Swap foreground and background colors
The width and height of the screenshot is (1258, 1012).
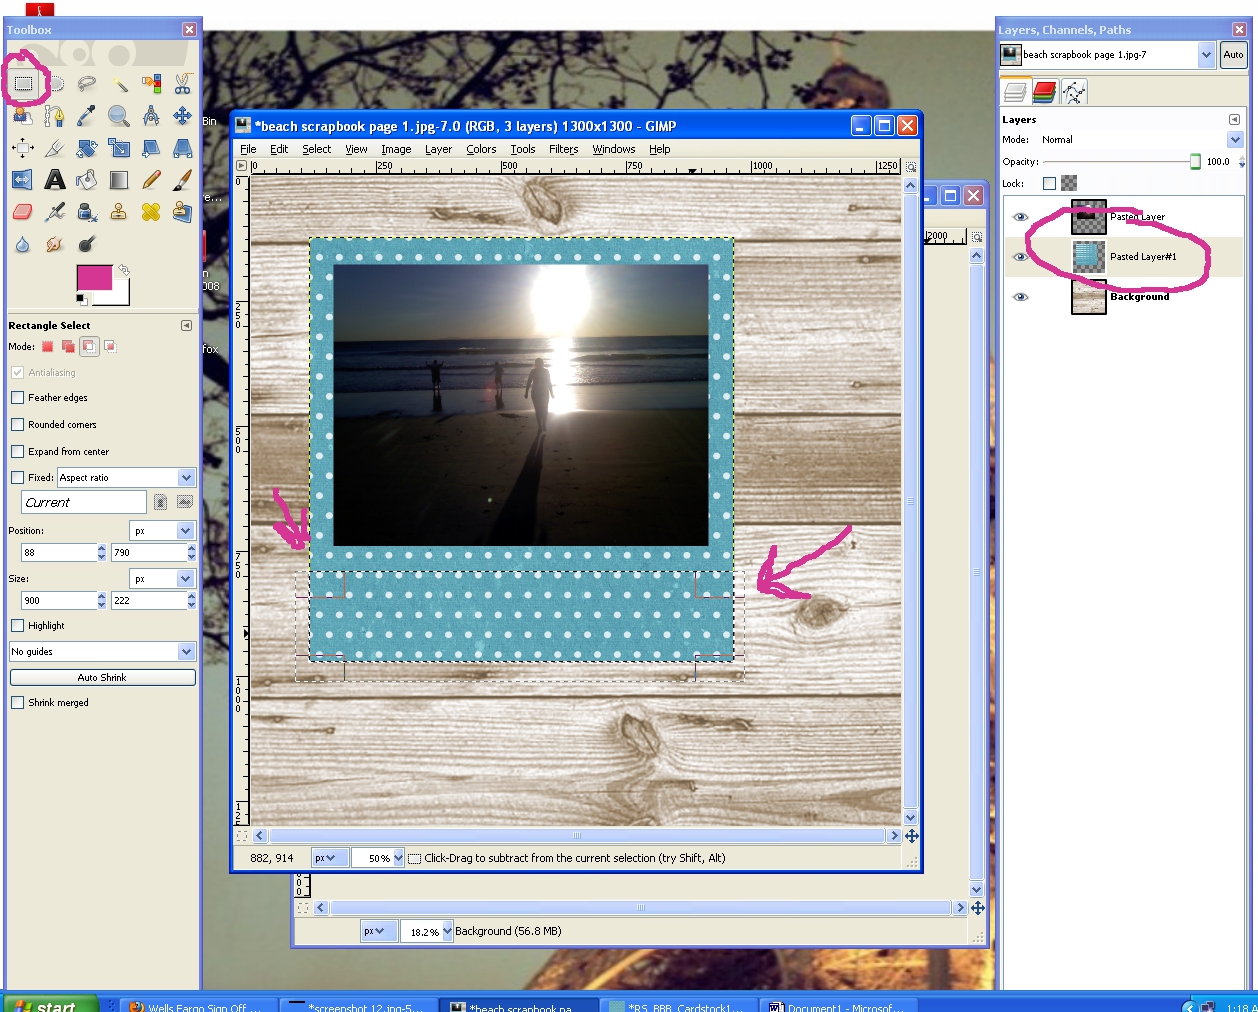coord(124,270)
